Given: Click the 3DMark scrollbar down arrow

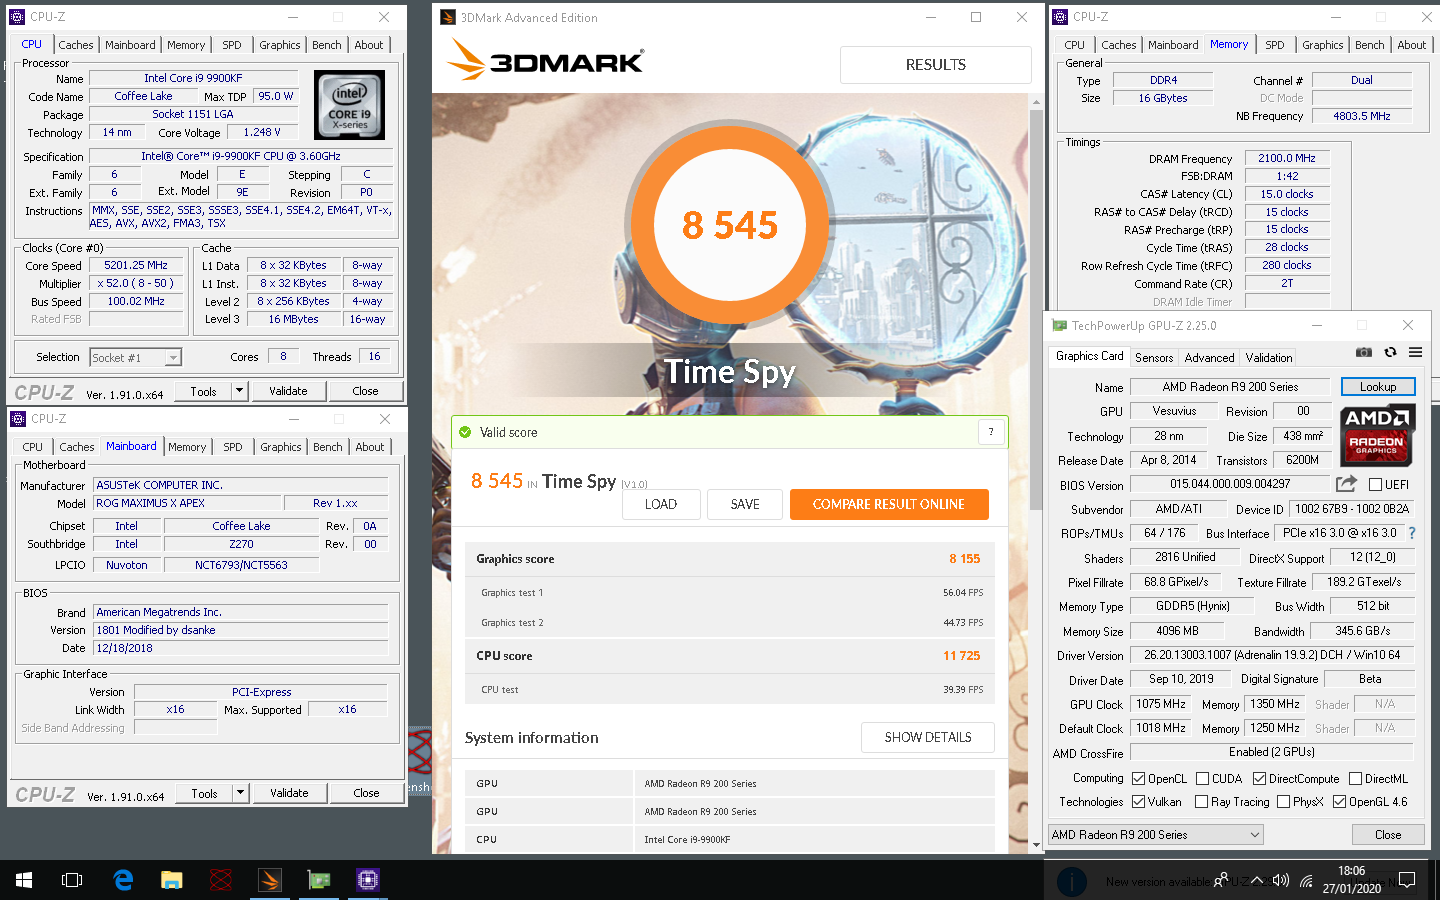Looking at the screenshot, I should [1036, 845].
